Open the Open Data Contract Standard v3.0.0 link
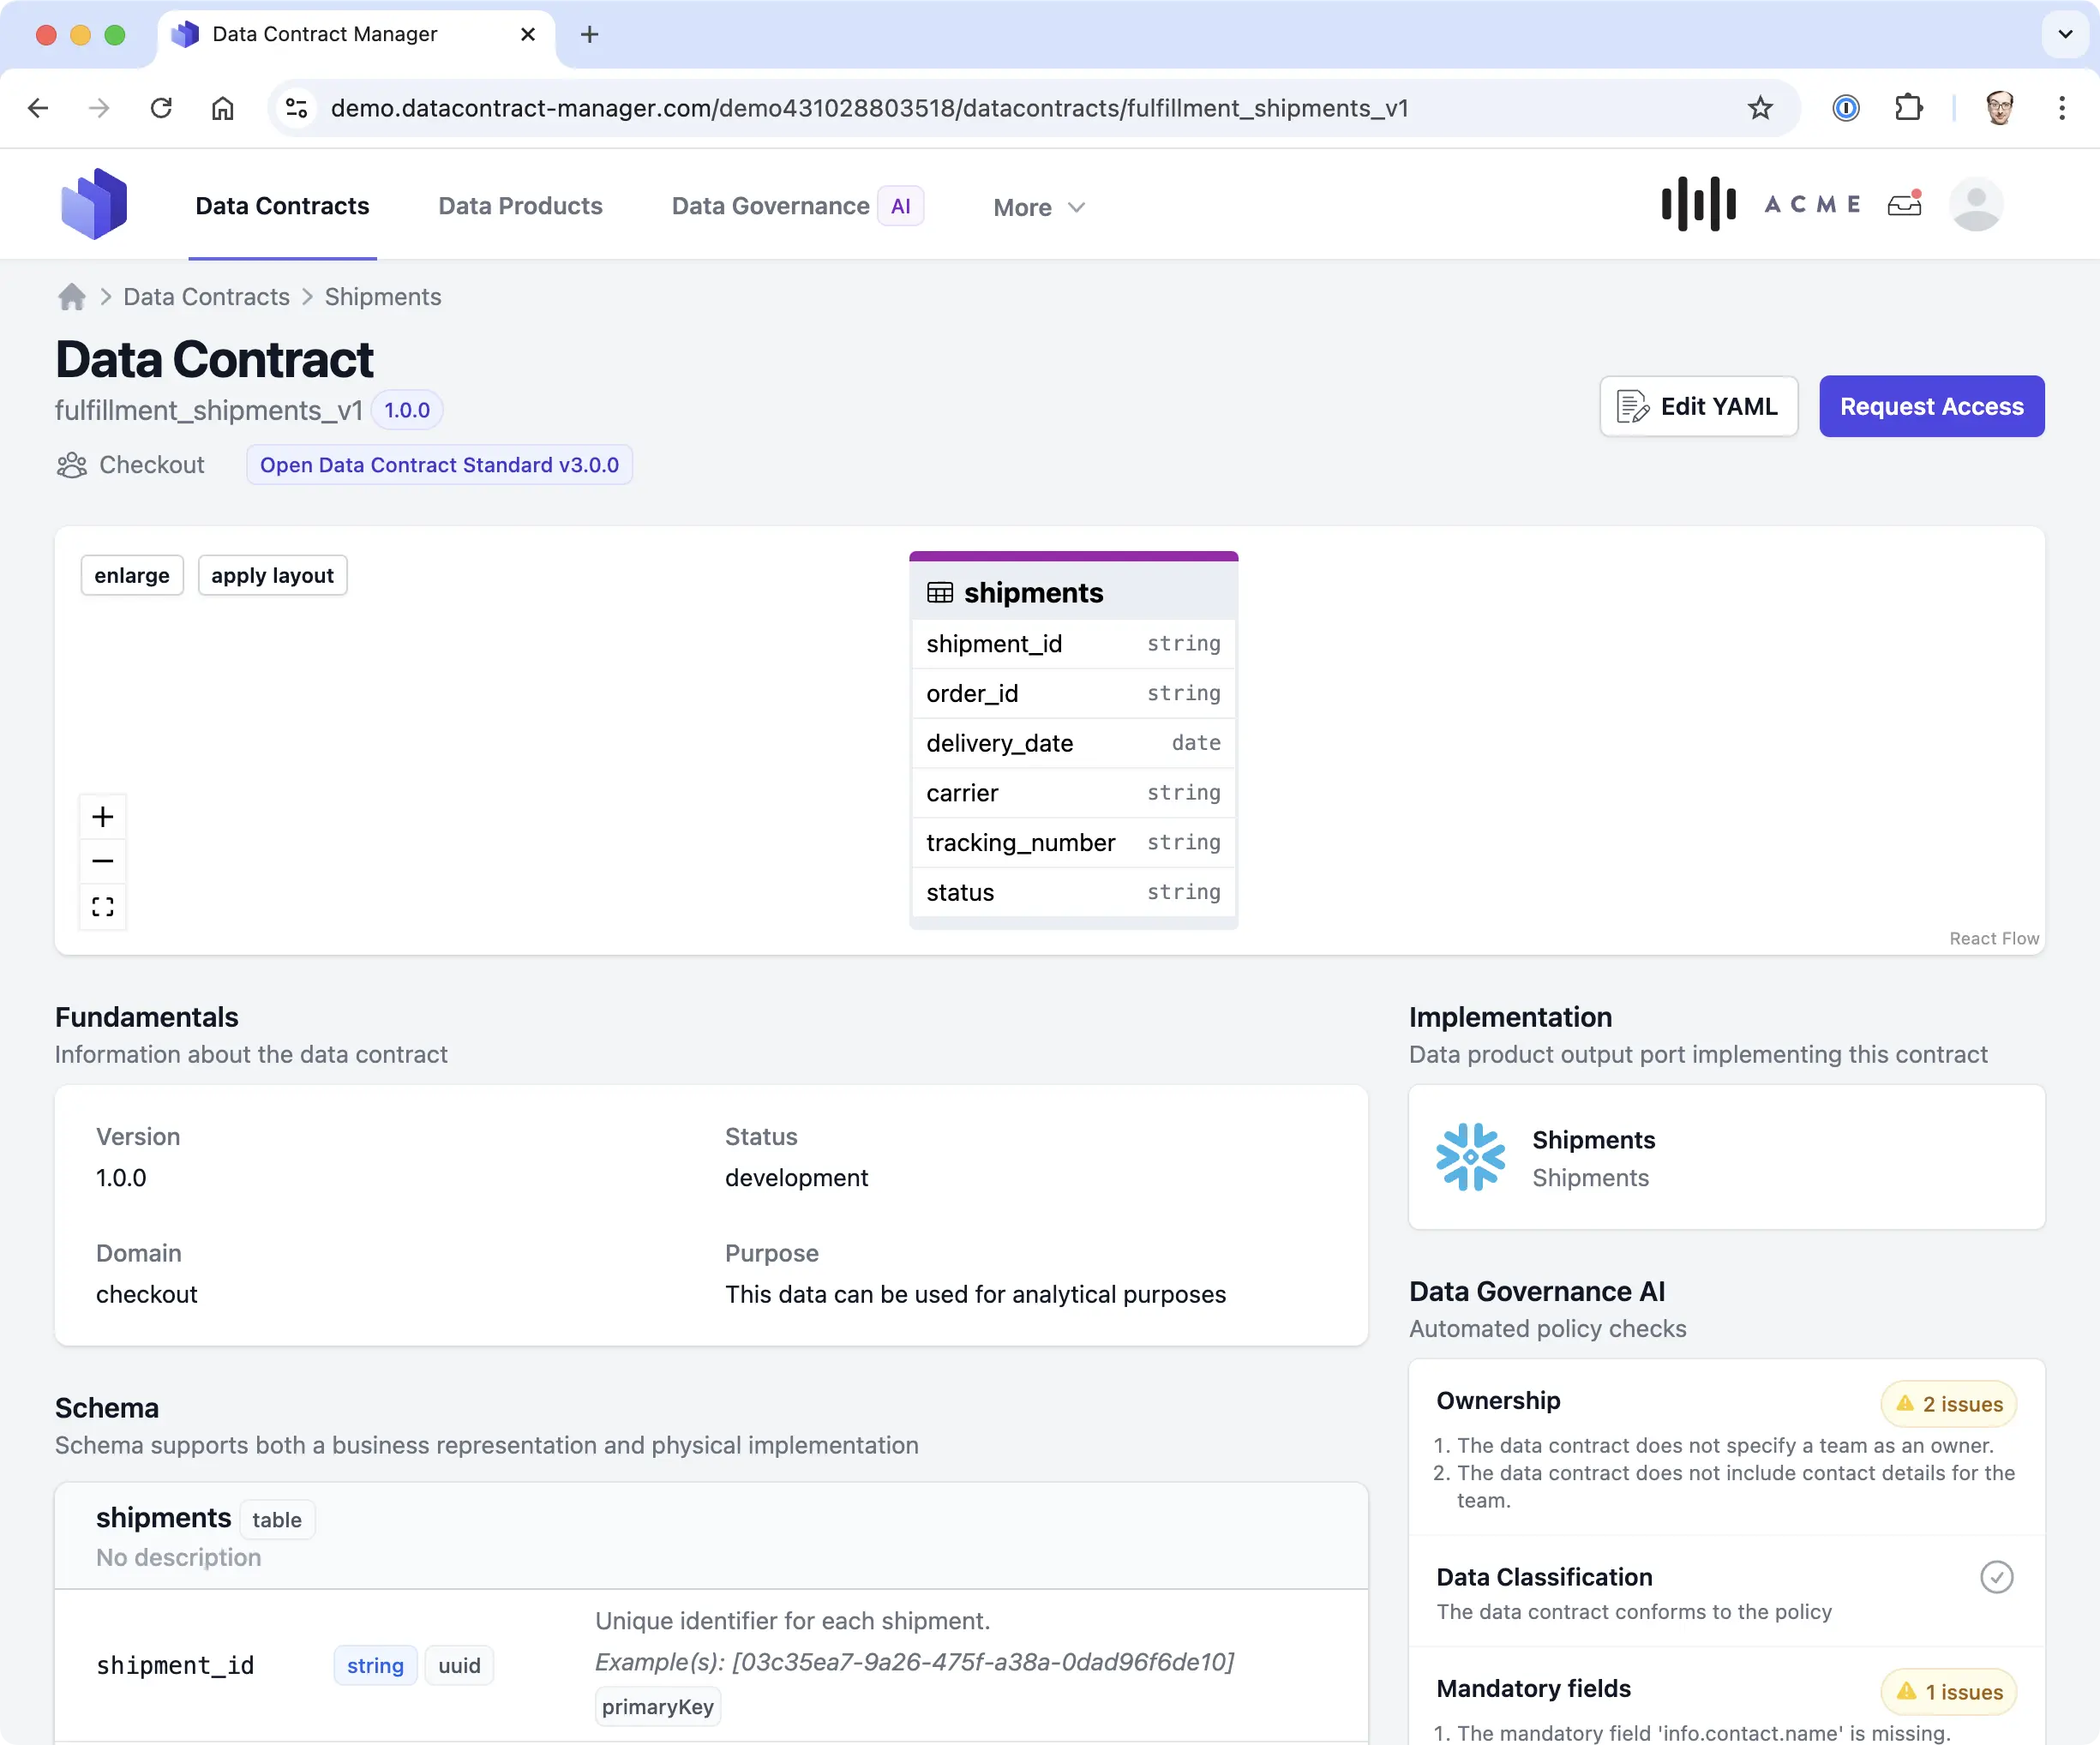Viewport: 2100px width, 1745px height. point(439,464)
